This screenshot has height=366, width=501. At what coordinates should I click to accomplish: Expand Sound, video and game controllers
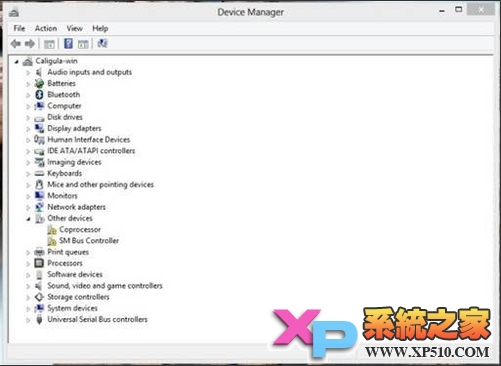(28, 286)
